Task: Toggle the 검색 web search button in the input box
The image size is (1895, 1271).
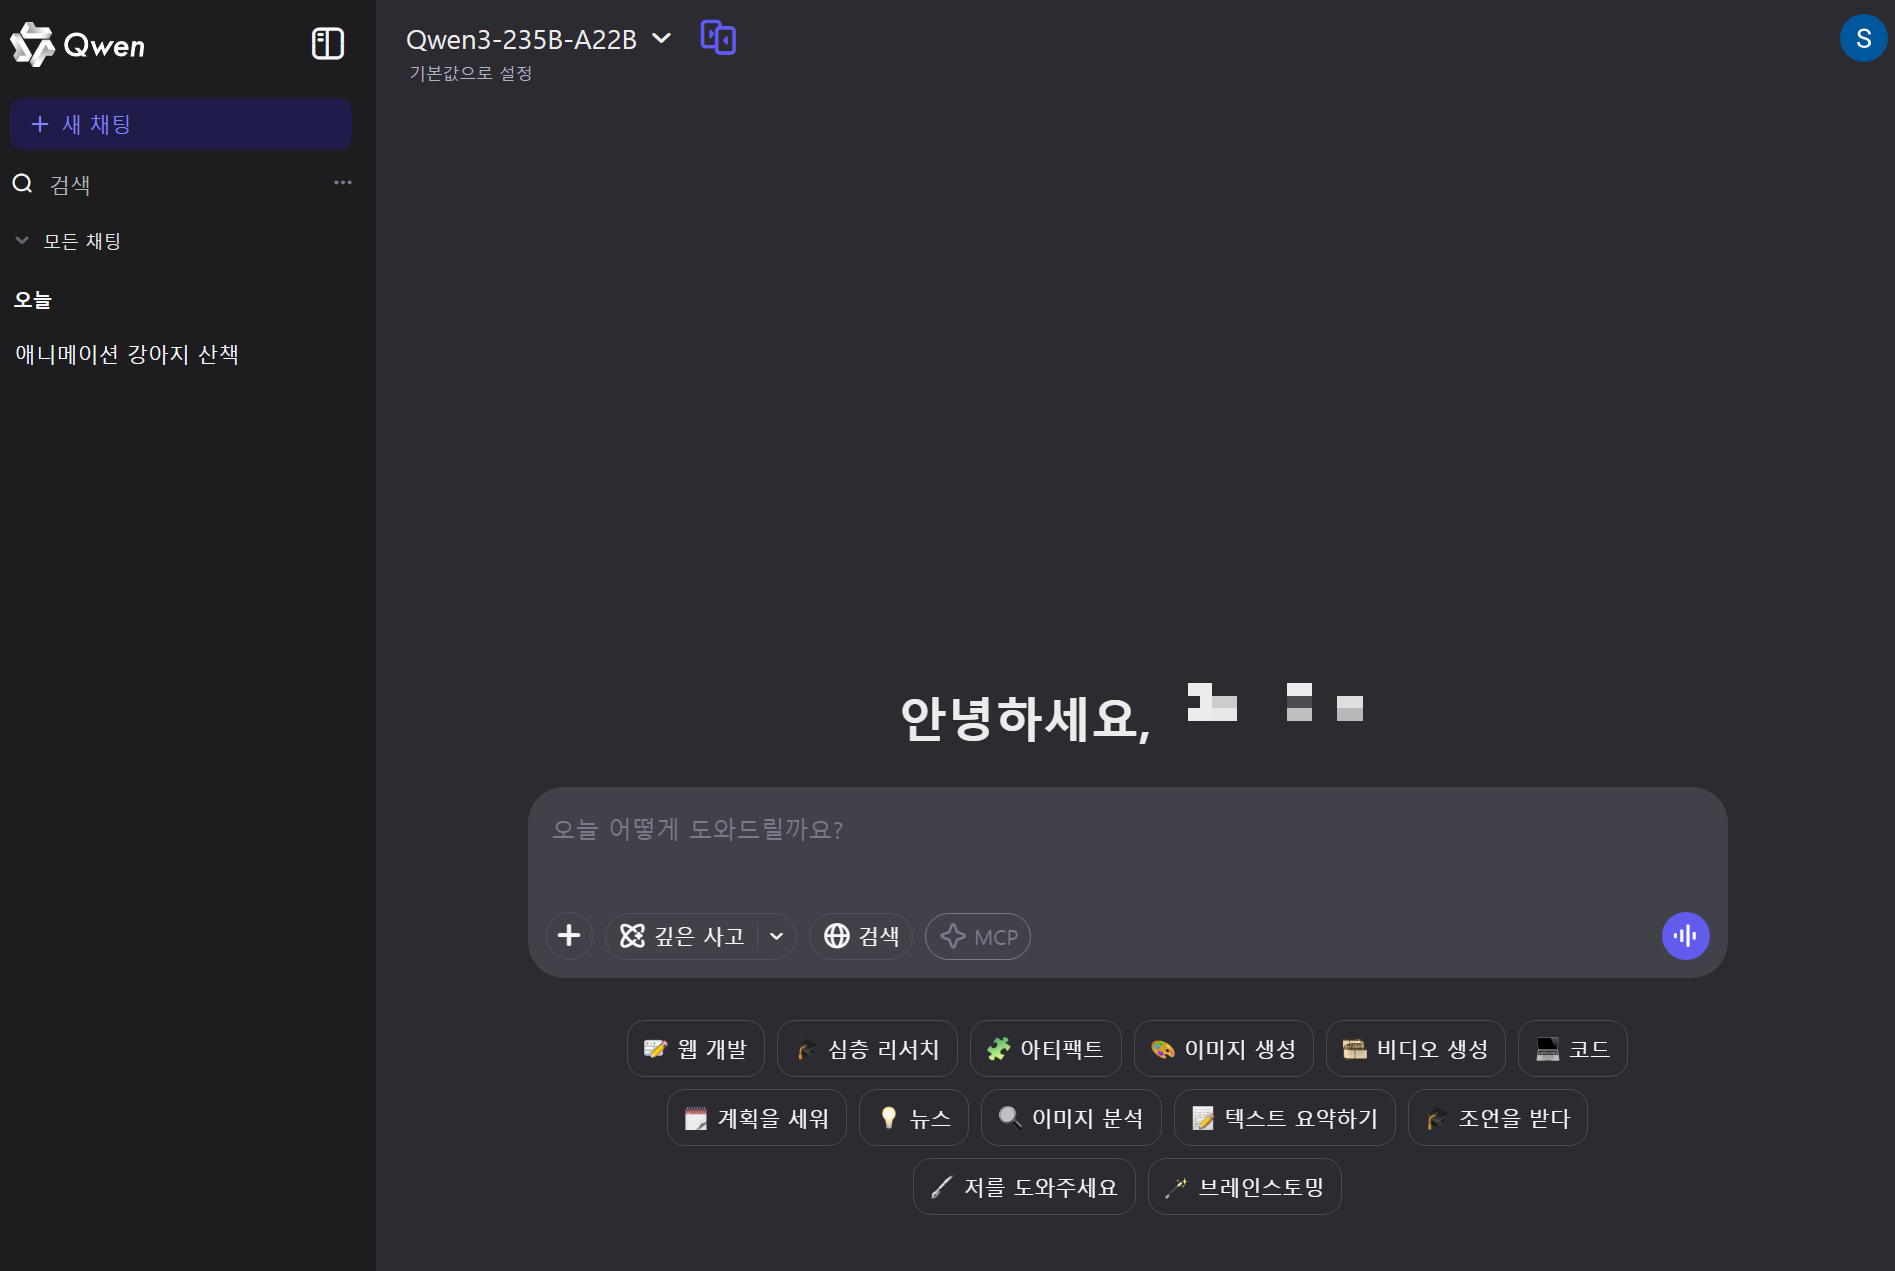Action: click(x=861, y=936)
